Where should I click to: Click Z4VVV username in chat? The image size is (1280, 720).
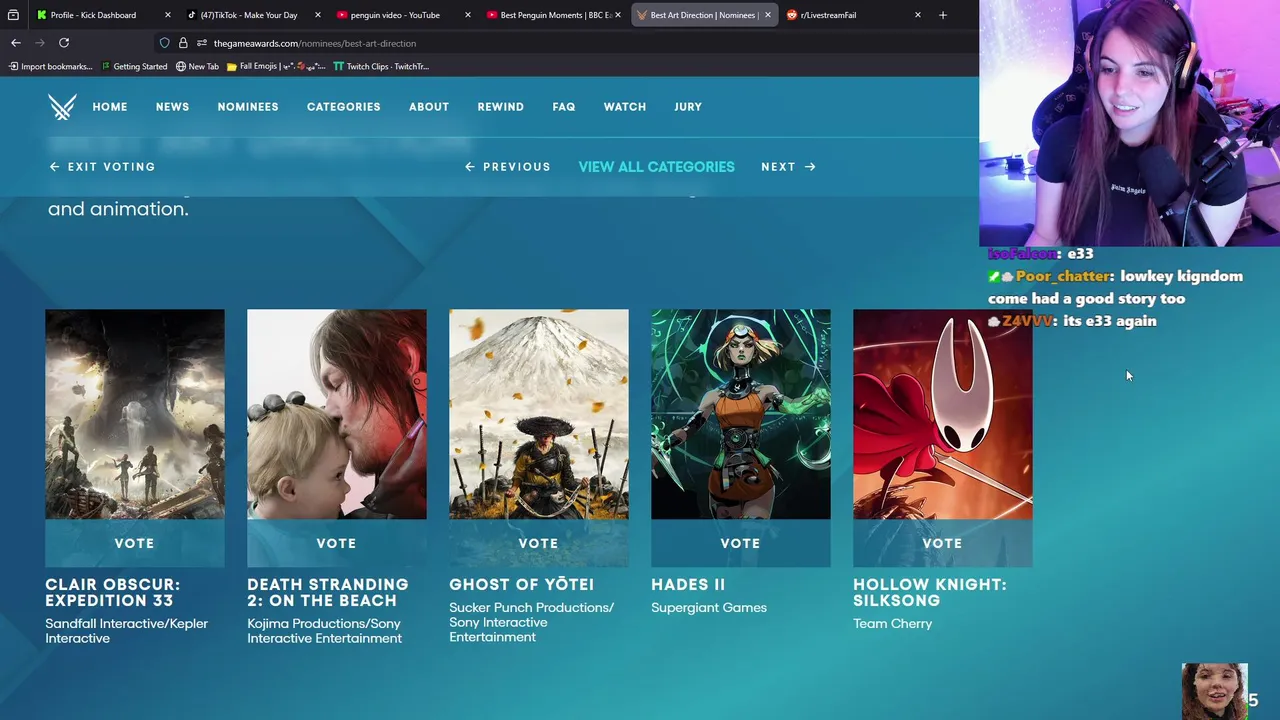point(1028,321)
